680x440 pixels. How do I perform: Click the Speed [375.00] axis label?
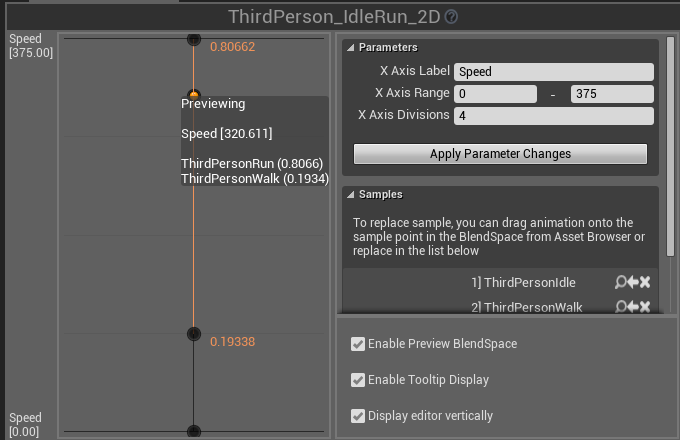coord(31,46)
